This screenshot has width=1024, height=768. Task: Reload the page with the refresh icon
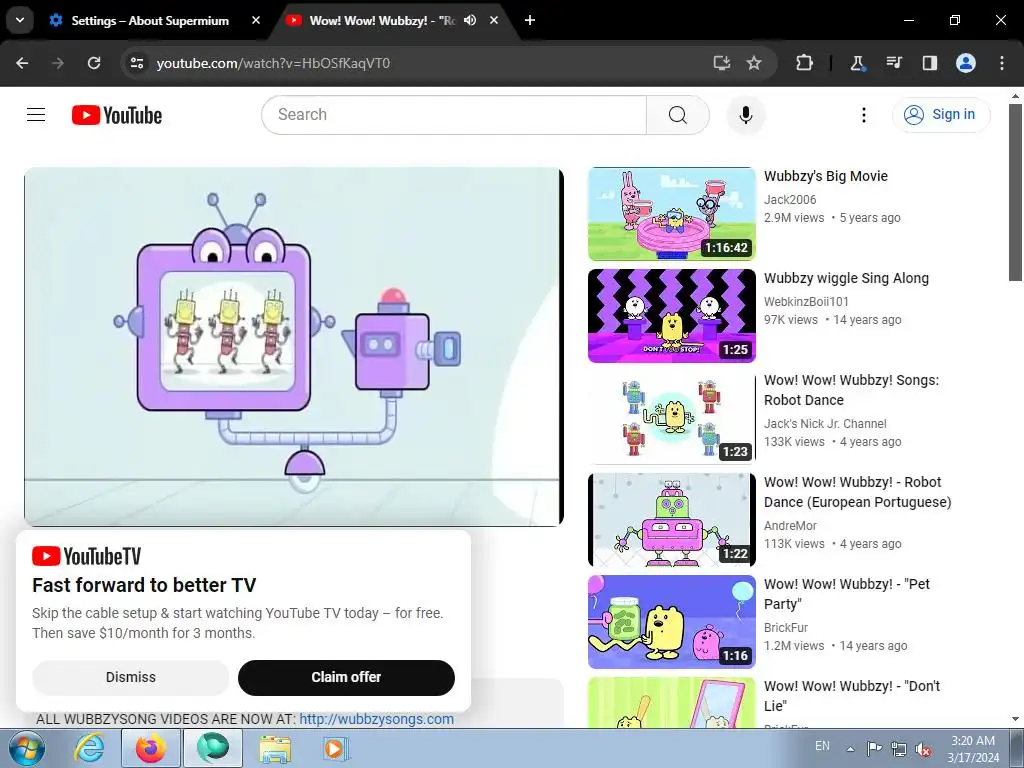click(x=94, y=63)
